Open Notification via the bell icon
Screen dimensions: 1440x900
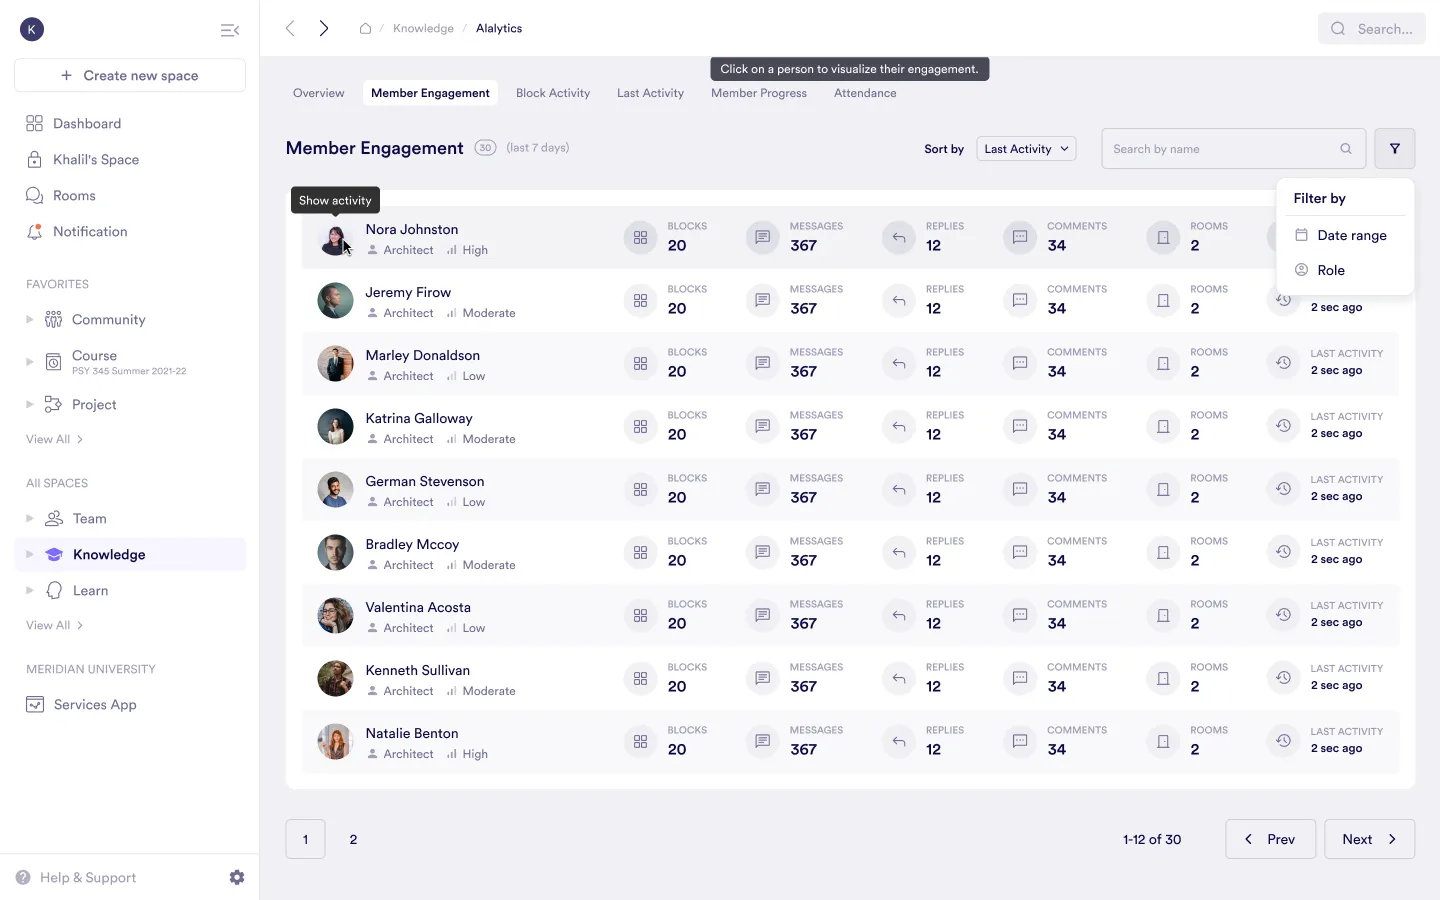click(33, 231)
